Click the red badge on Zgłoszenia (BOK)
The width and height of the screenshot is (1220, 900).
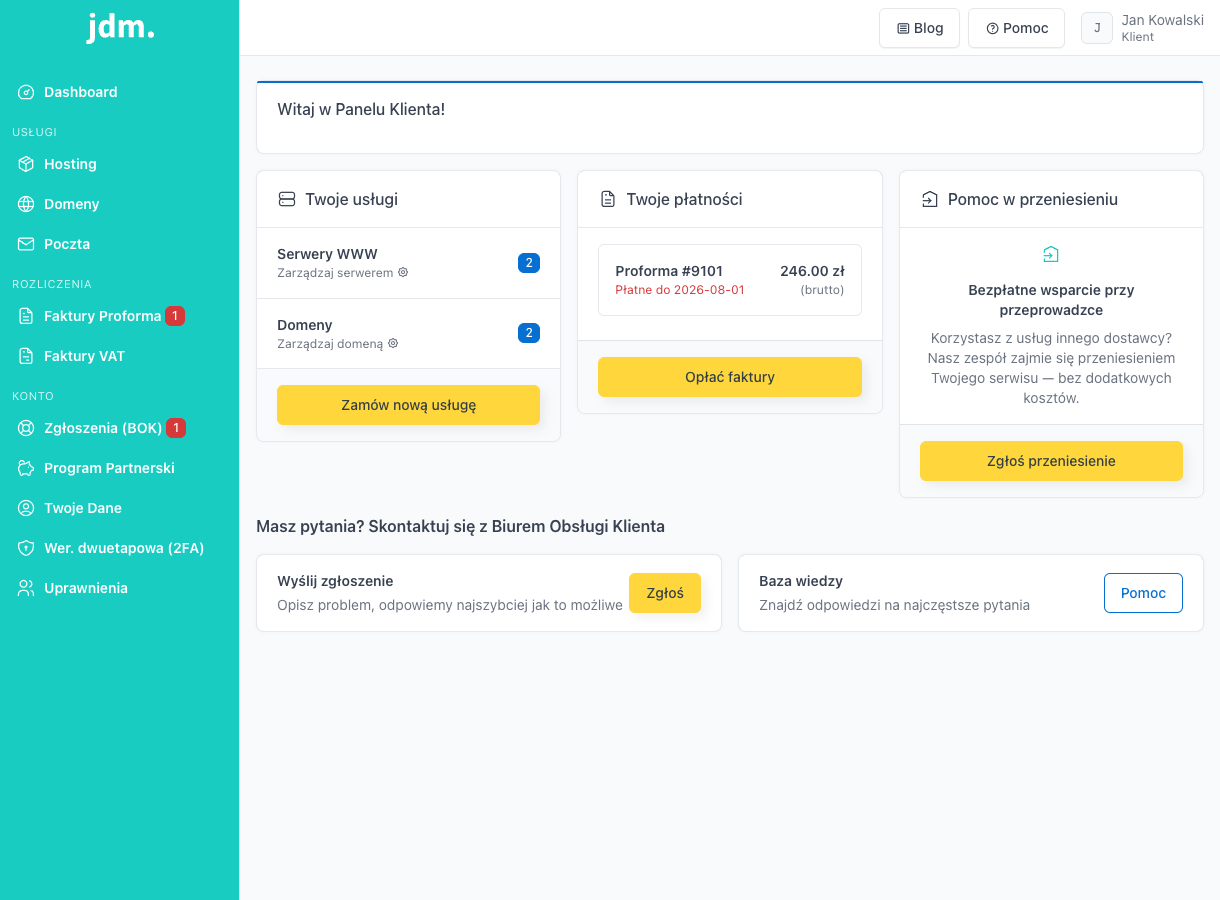(x=176, y=428)
